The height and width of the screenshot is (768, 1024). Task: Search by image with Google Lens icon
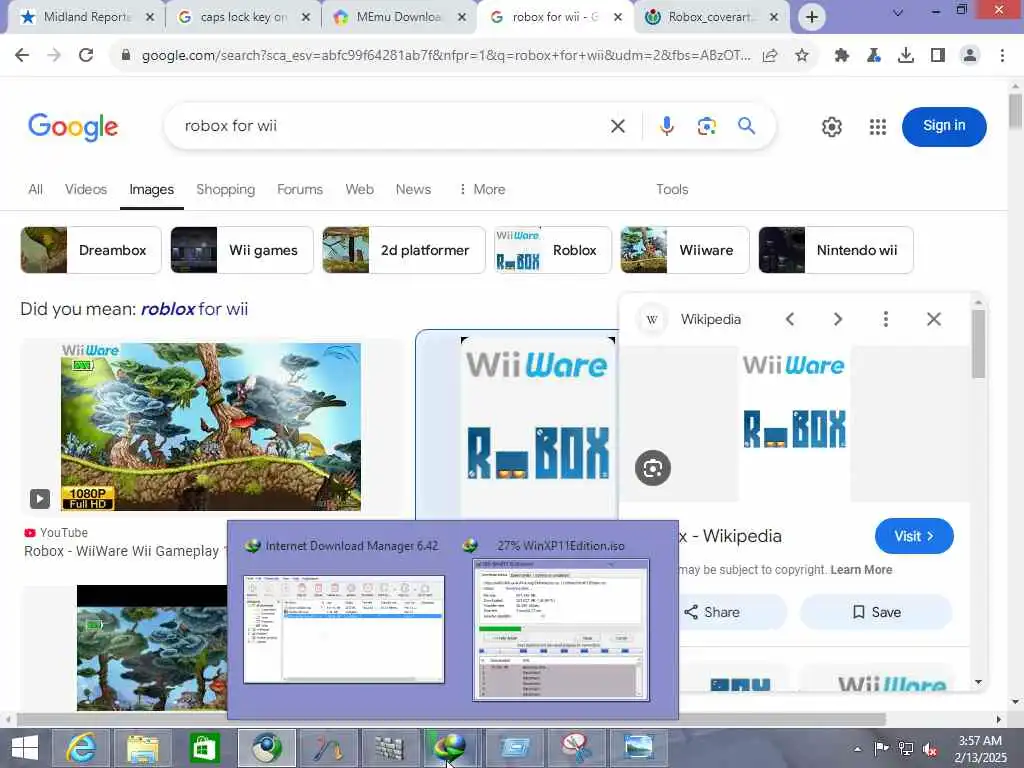tap(707, 126)
